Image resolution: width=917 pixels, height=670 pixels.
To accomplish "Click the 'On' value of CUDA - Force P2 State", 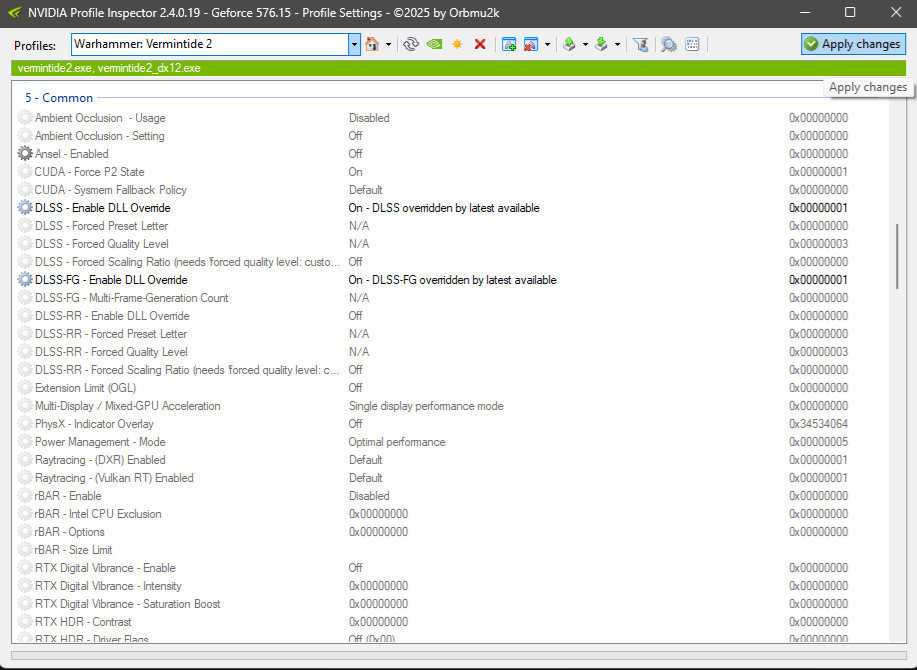I will pyautogui.click(x=356, y=172).
